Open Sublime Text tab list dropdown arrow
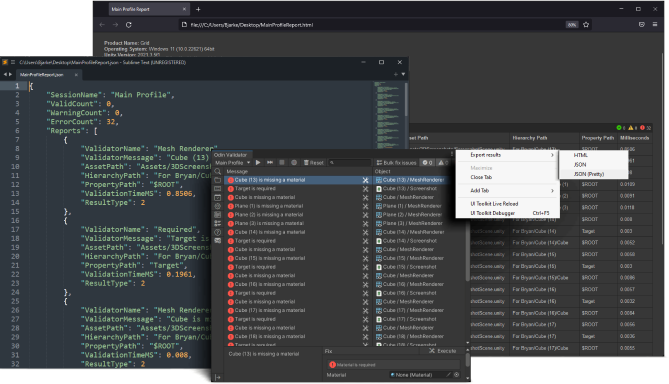Screen dimensions: 669x384 403,75
